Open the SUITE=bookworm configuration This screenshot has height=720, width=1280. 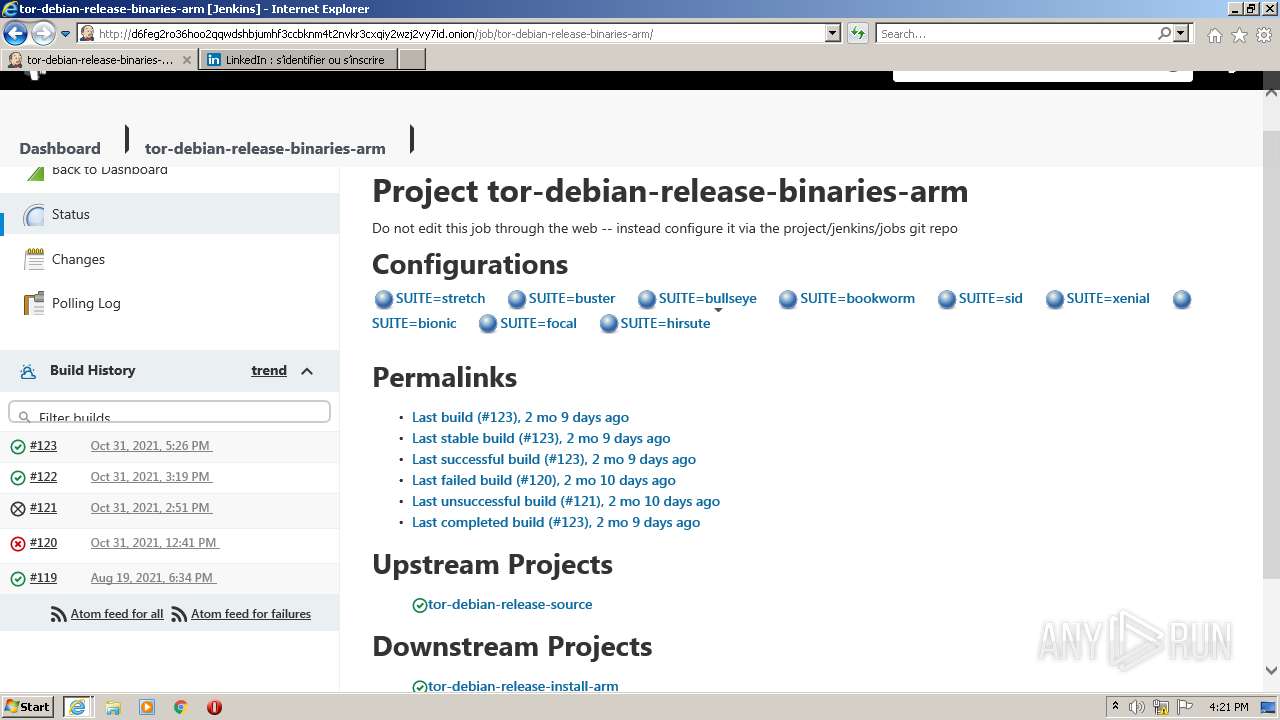(x=857, y=298)
